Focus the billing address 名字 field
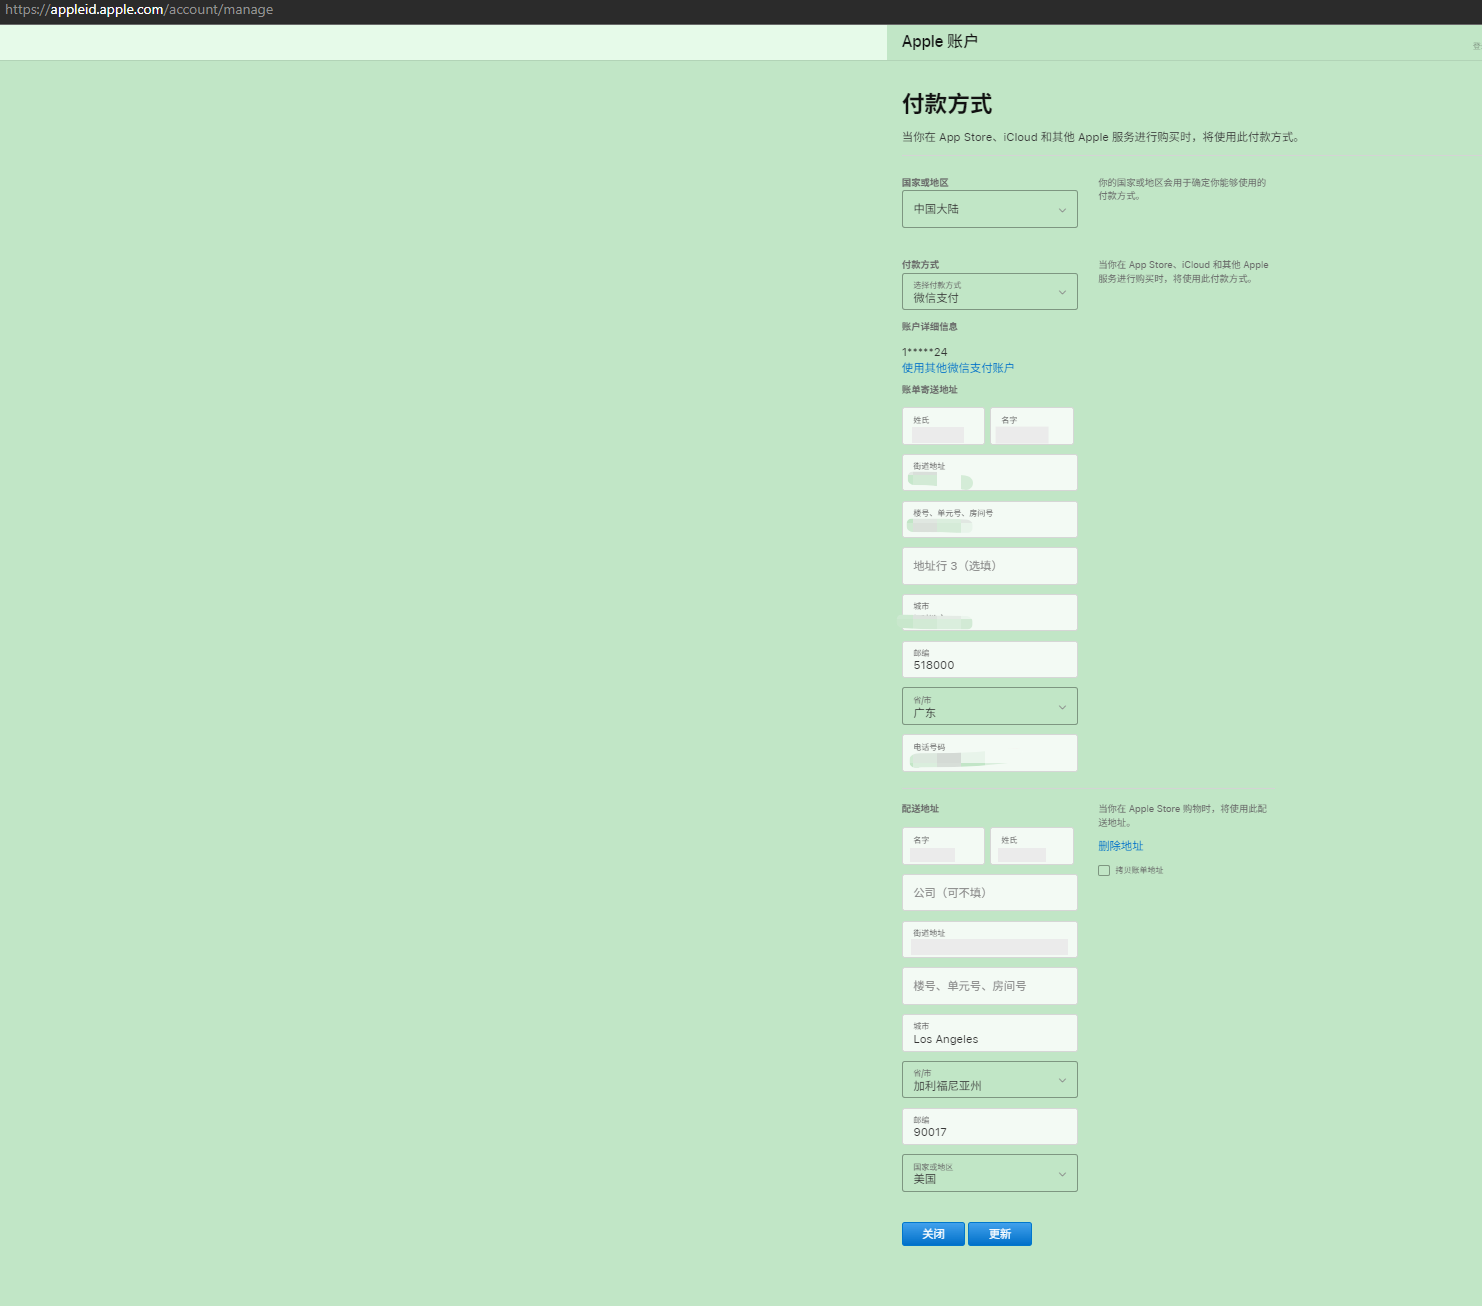The width and height of the screenshot is (1482, 1306). (x=1032, y=426)
